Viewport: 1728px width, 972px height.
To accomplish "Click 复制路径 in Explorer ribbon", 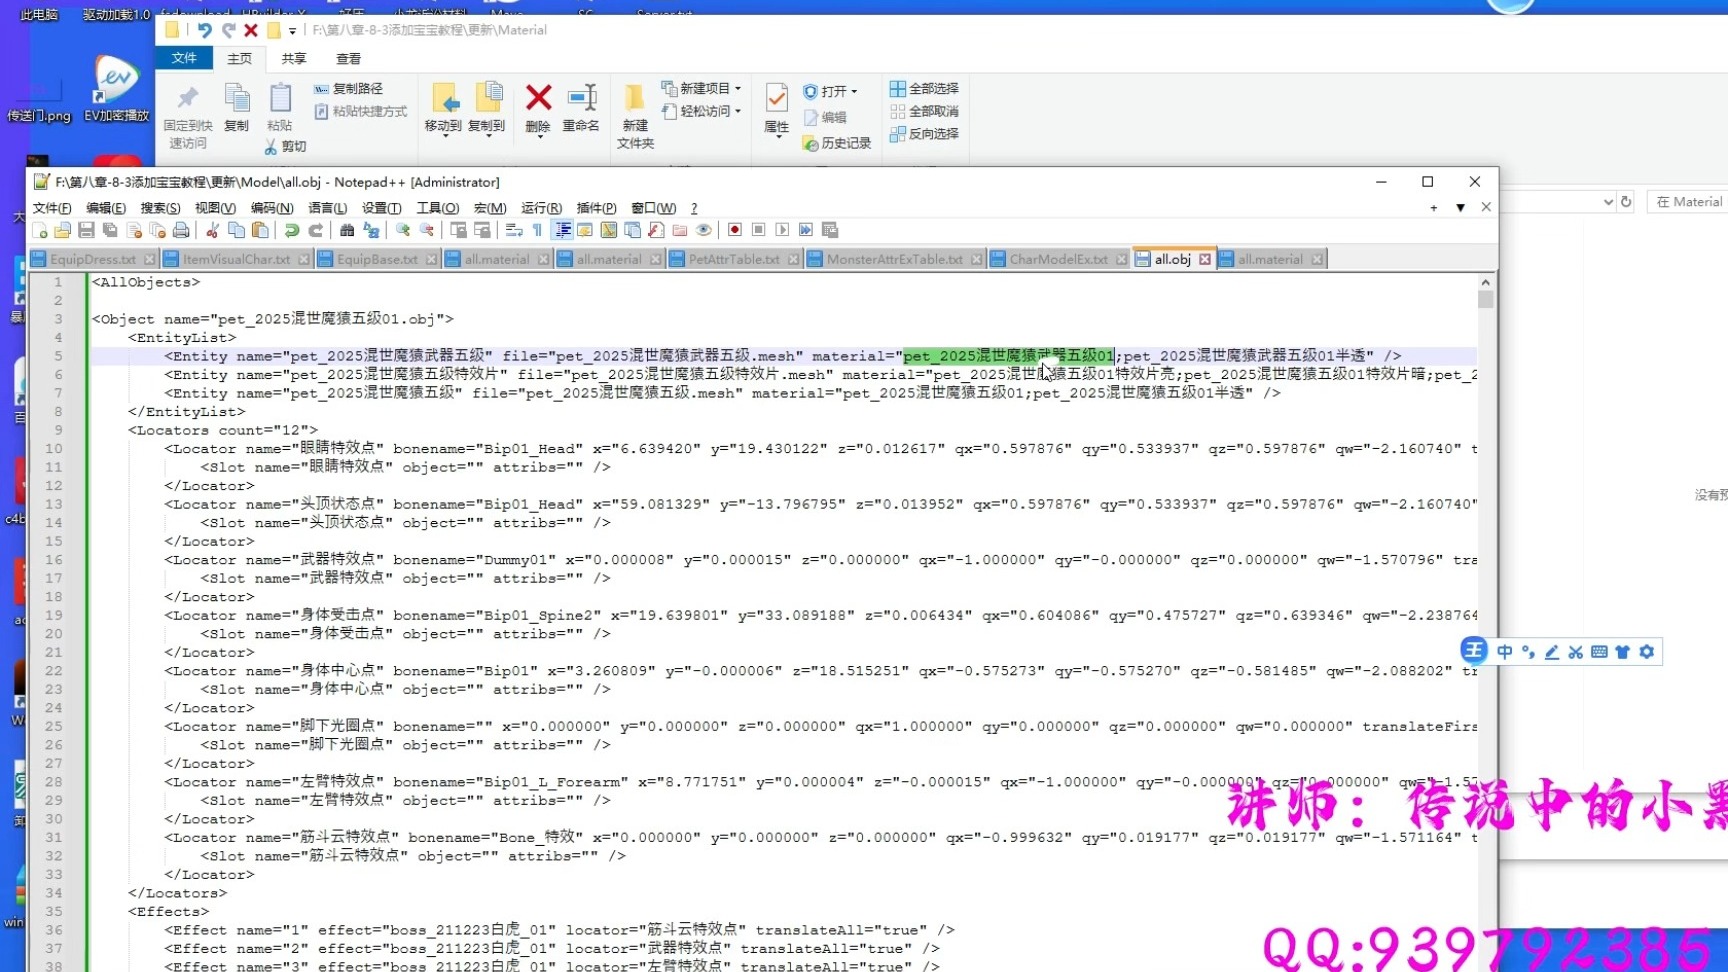I will click(x=348, y=89).
